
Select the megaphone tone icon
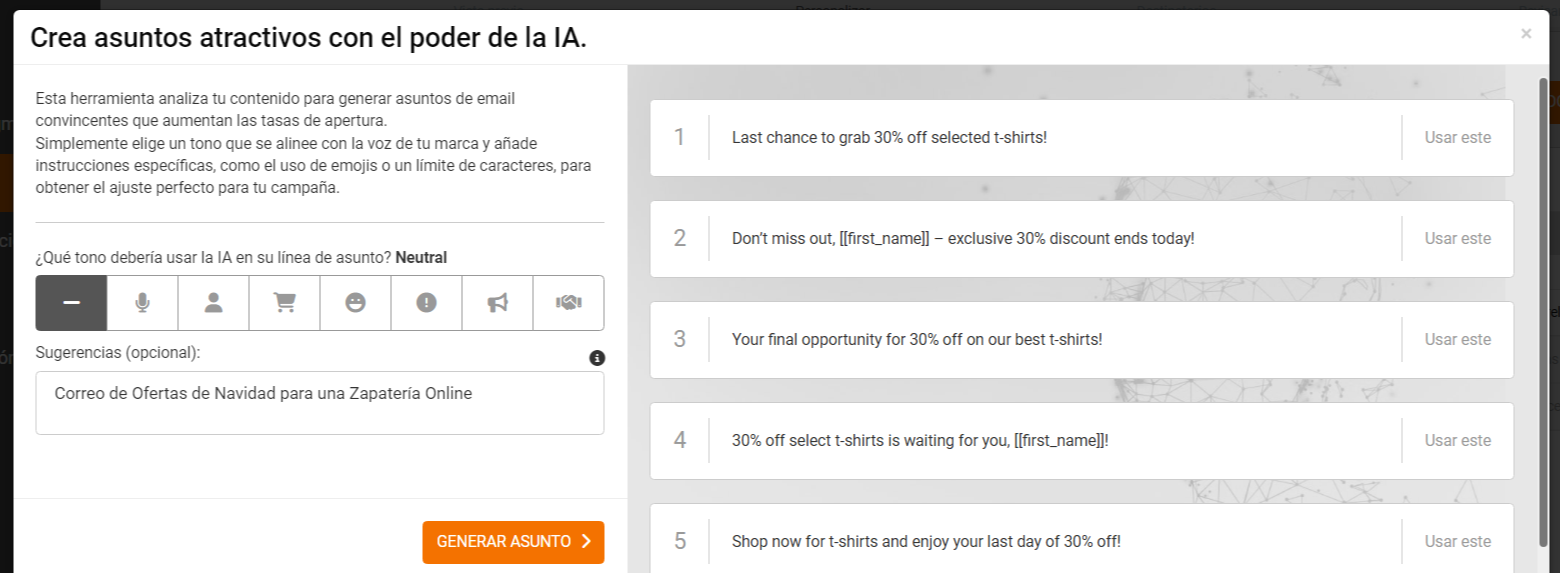click(x=497, y=303)
